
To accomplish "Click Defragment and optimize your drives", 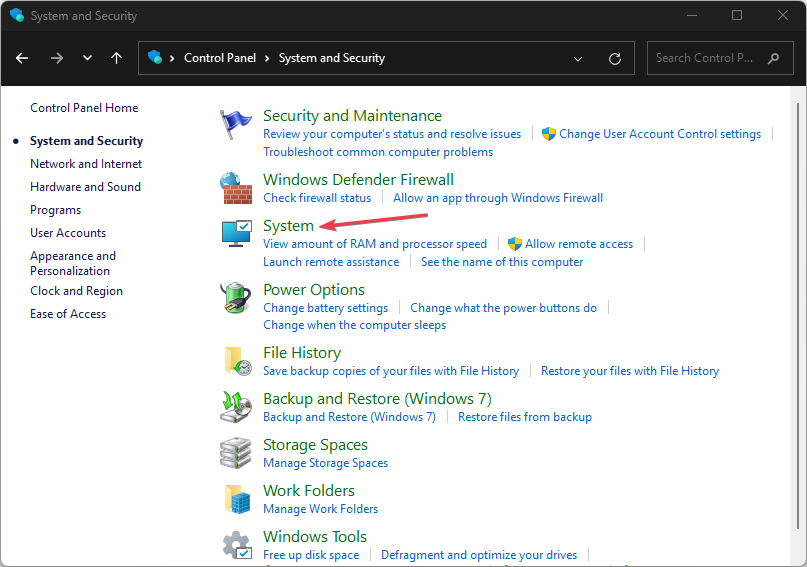I will pos(479,555).
